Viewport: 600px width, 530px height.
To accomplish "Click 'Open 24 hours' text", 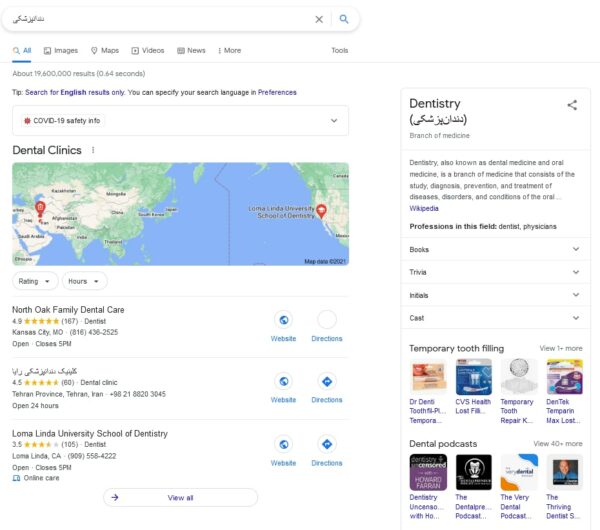I will point(35,406).
